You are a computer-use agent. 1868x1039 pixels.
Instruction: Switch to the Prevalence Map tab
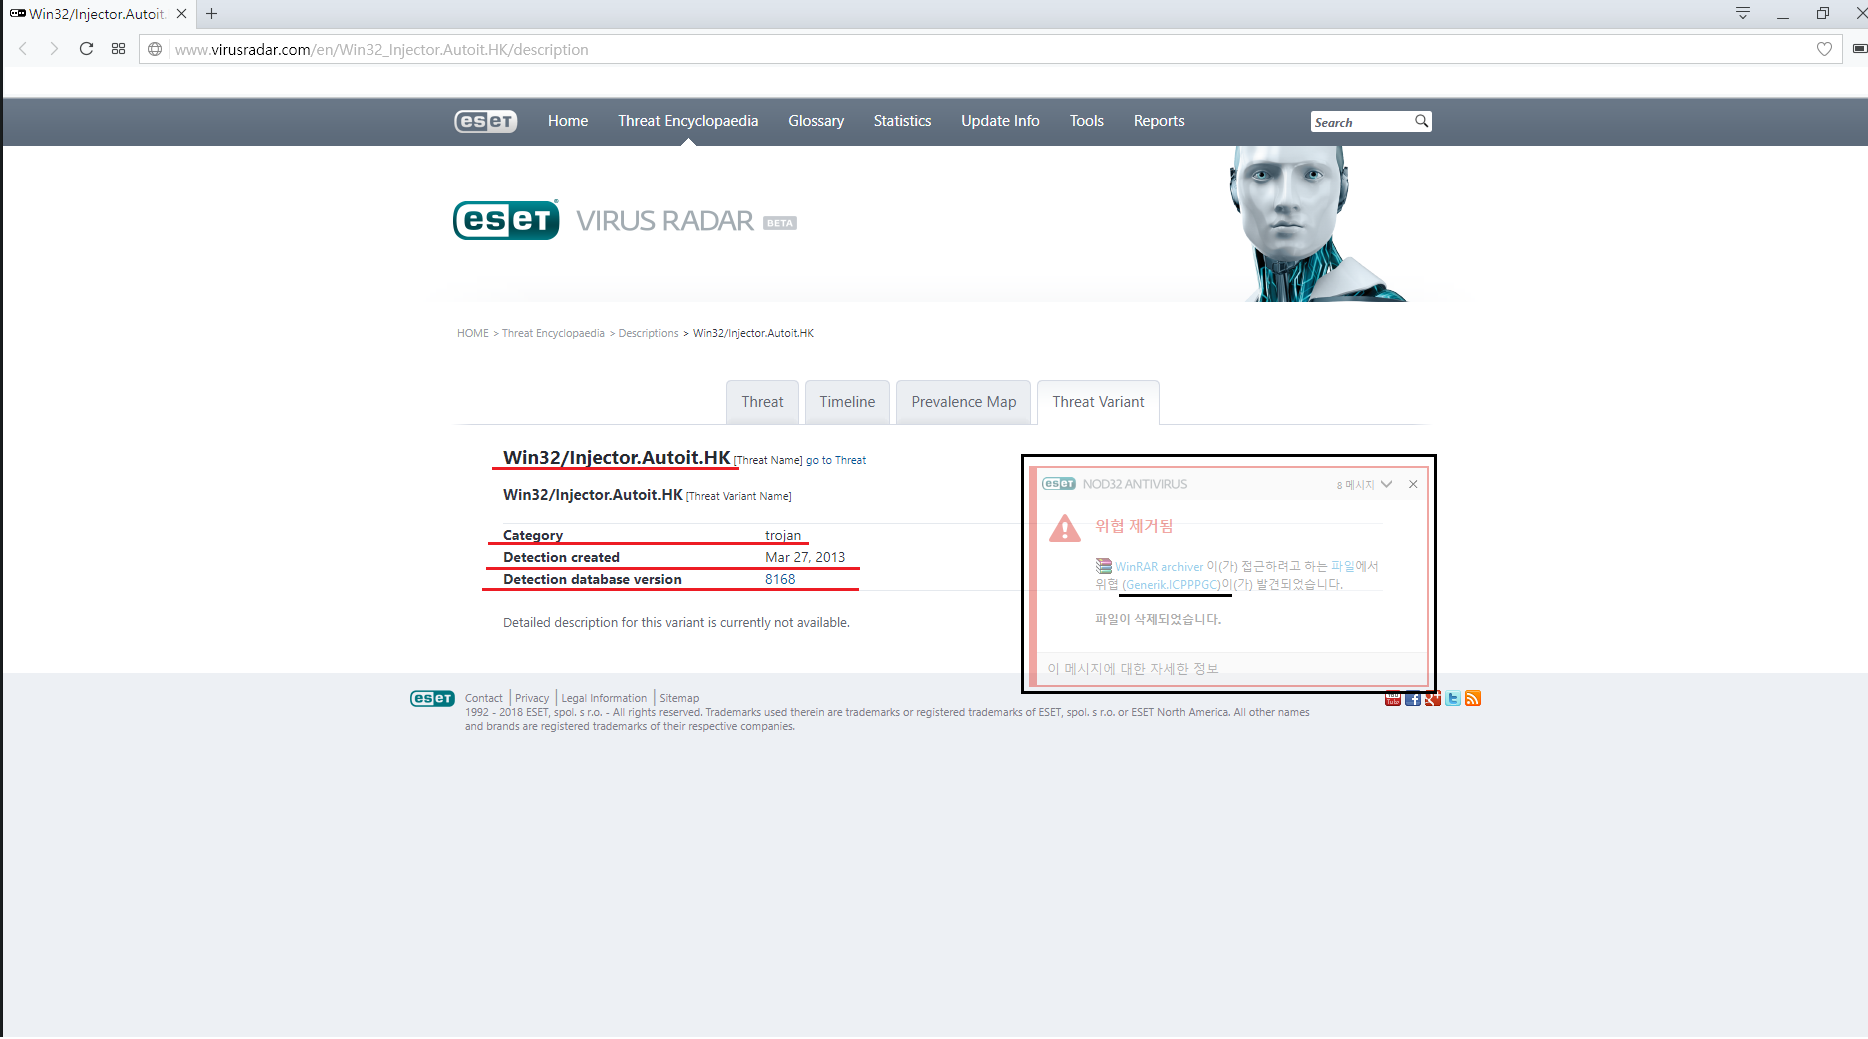[963, 402]
